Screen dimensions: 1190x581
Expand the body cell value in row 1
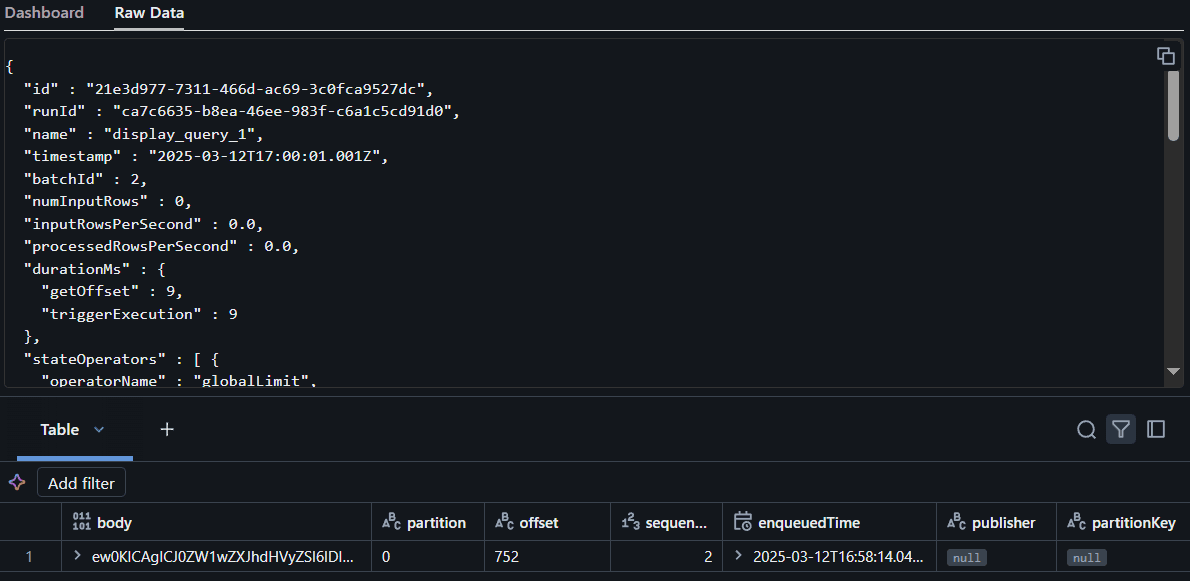(x=77, y=556)
